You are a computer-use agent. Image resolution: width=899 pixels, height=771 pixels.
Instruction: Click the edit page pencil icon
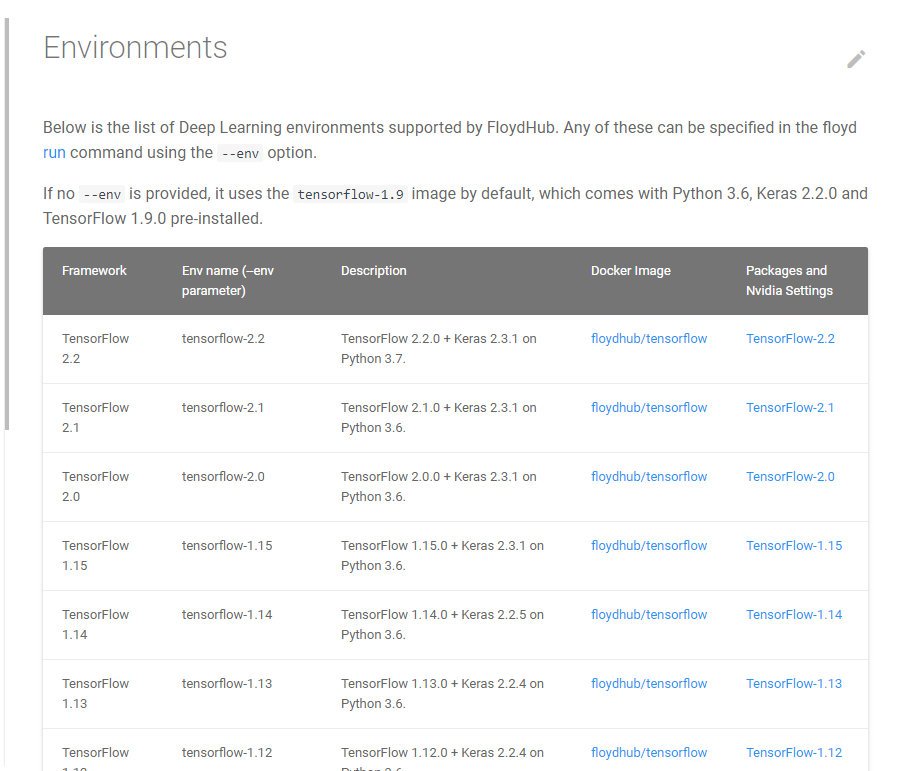pyautogui.click(x=856, y=59)
